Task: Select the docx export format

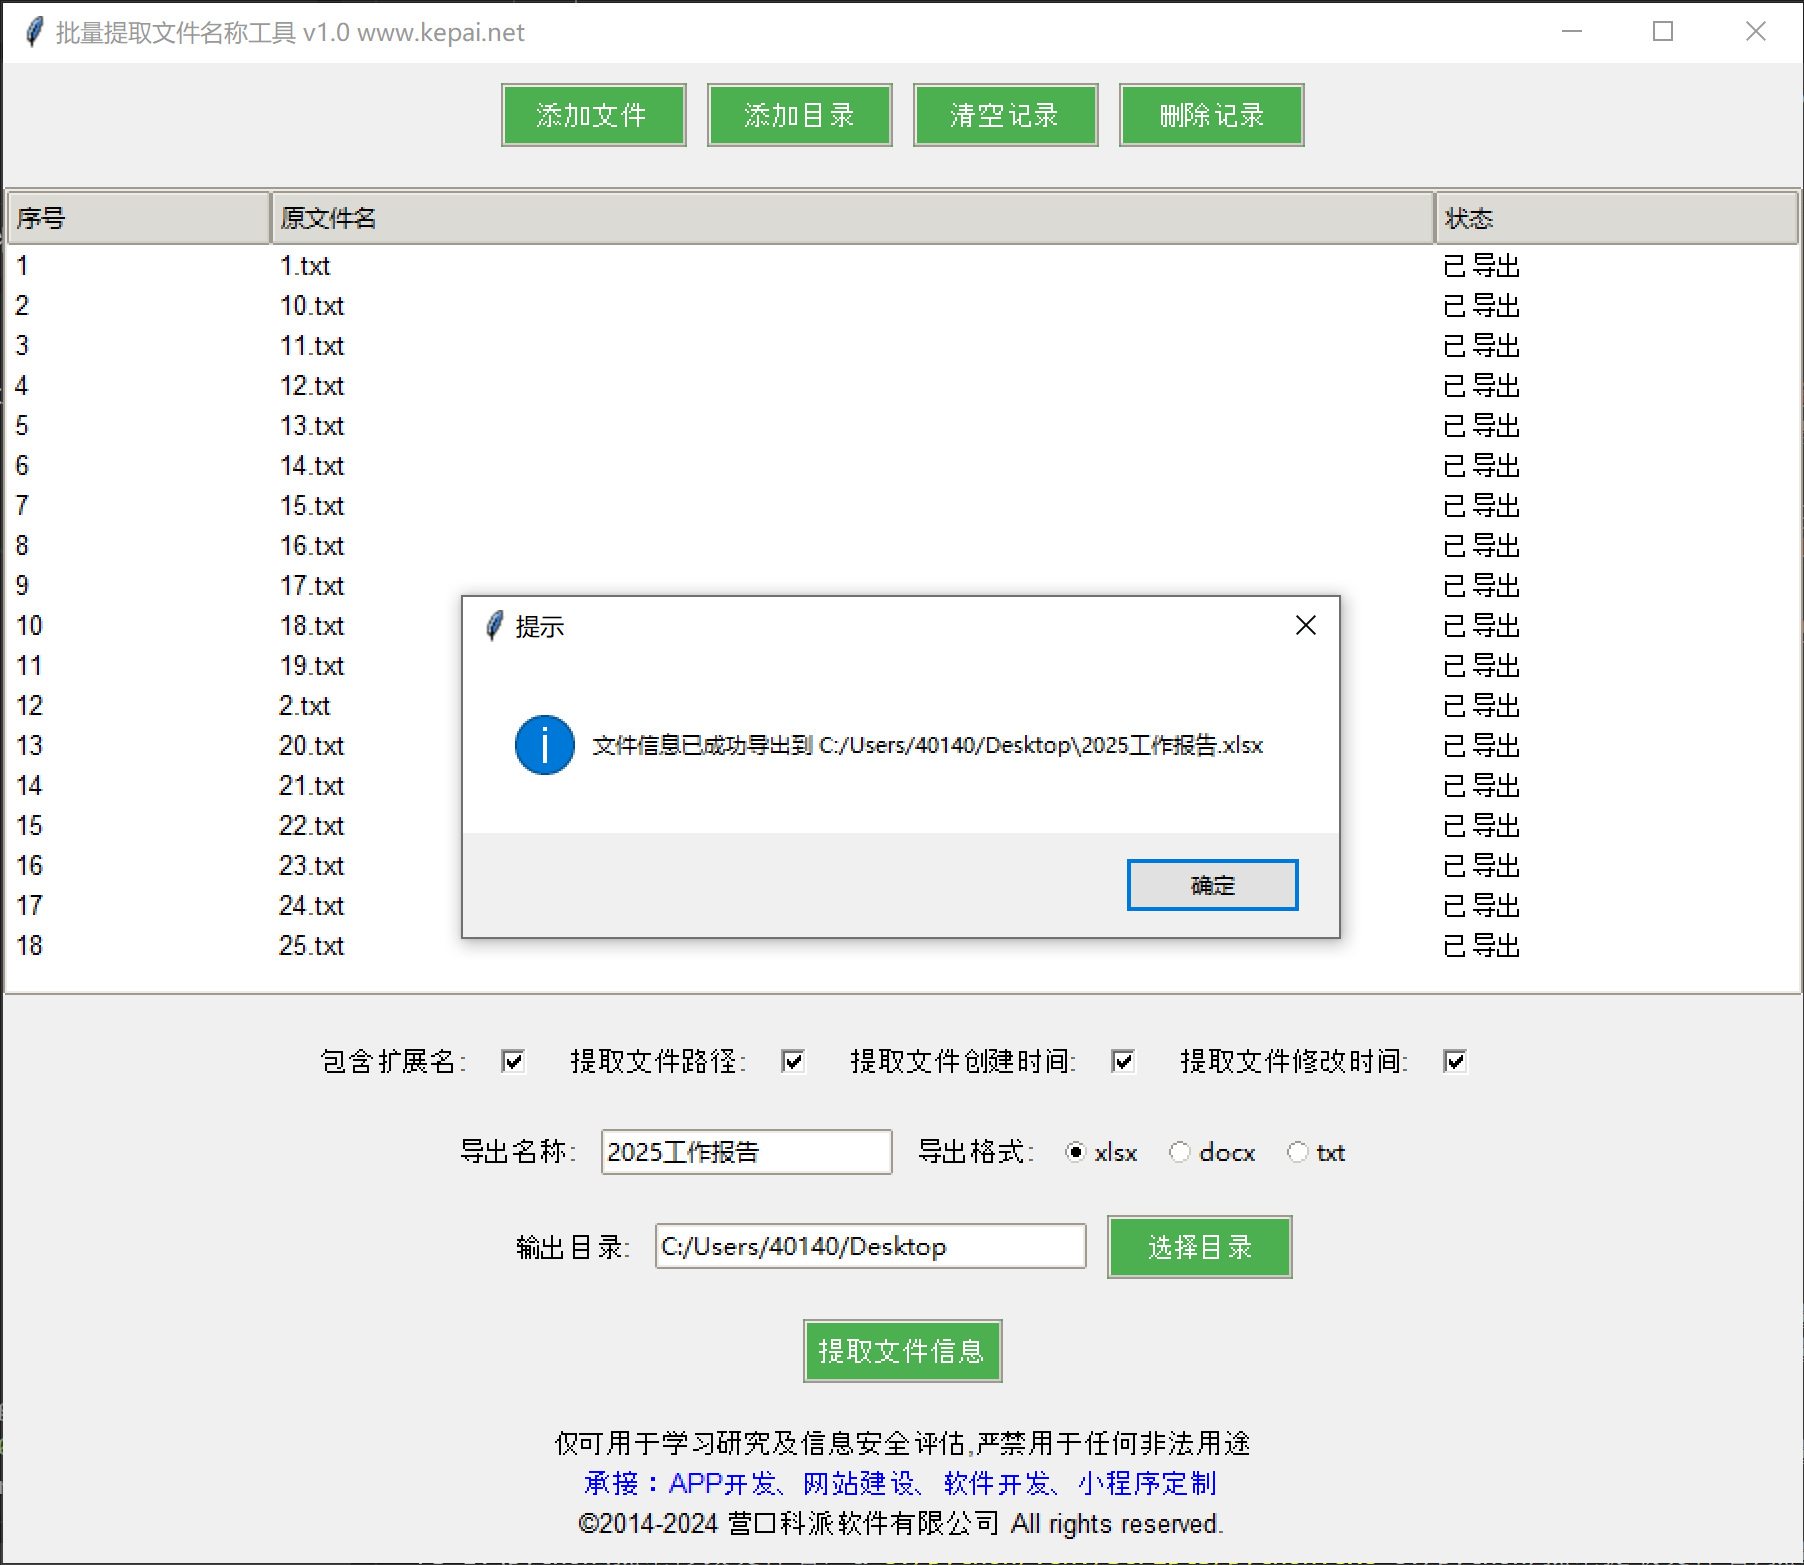Action: (x=1180, y=1152)
